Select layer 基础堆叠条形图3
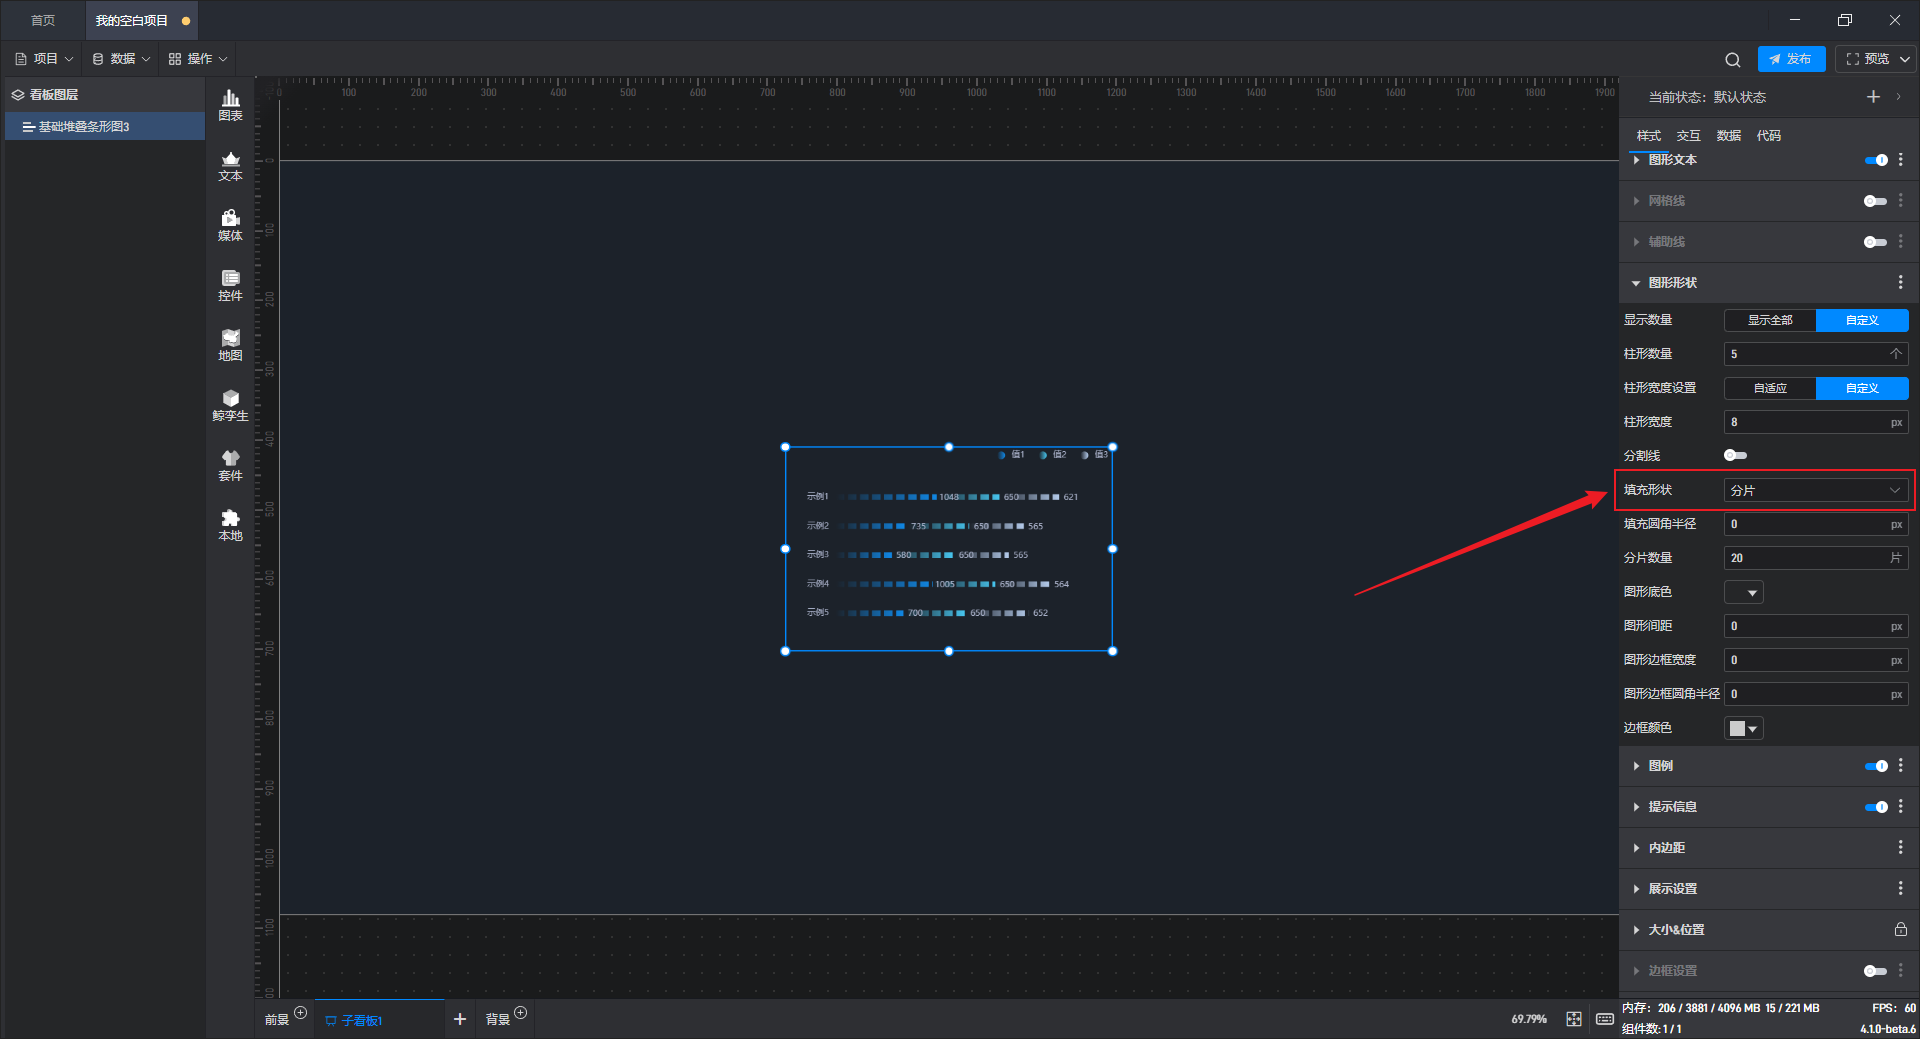This screenshot has height=1039, width=1920. 105,127
